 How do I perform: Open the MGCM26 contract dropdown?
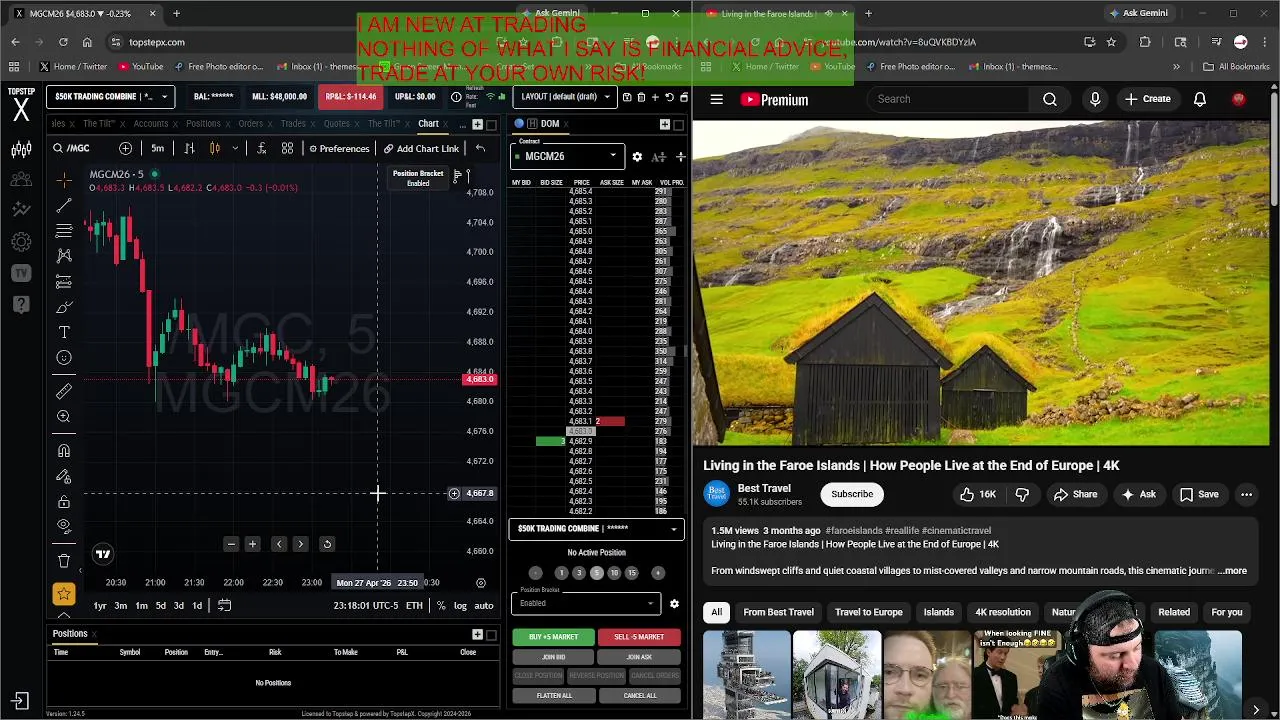click(x=566, y=156)
